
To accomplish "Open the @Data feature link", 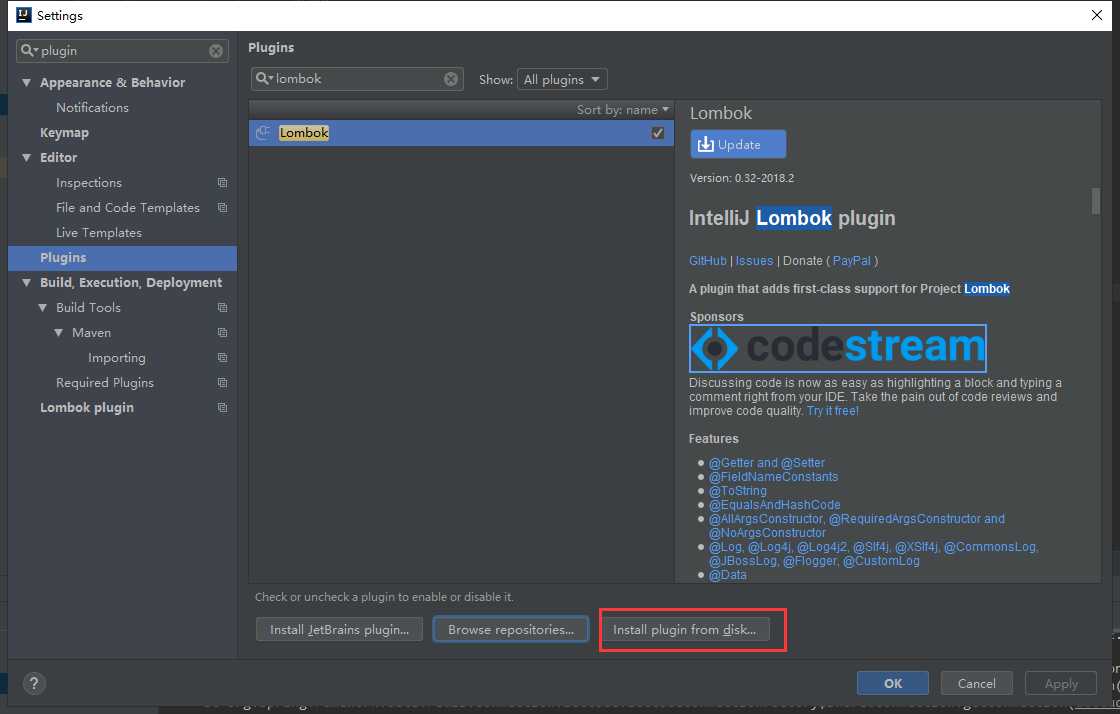I will [x=728, y=575].
